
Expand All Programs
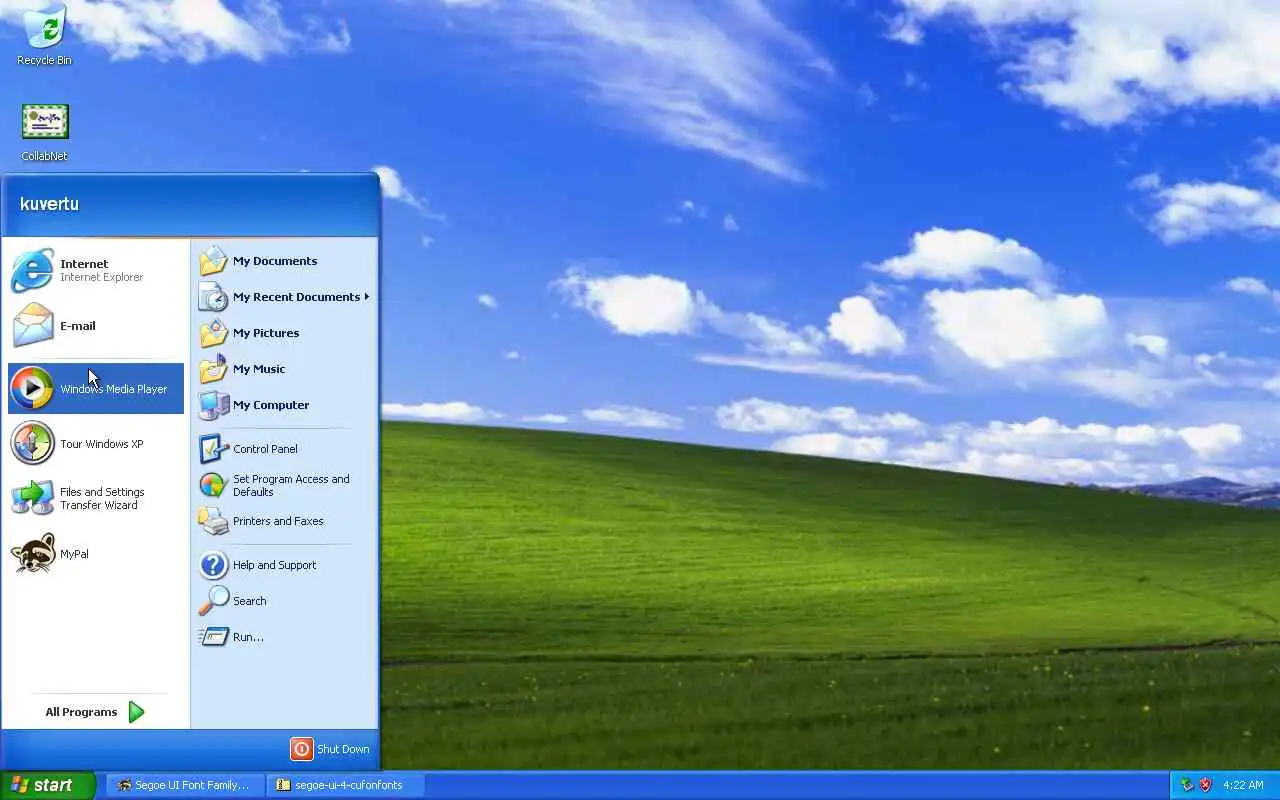(x=95, y=712)
